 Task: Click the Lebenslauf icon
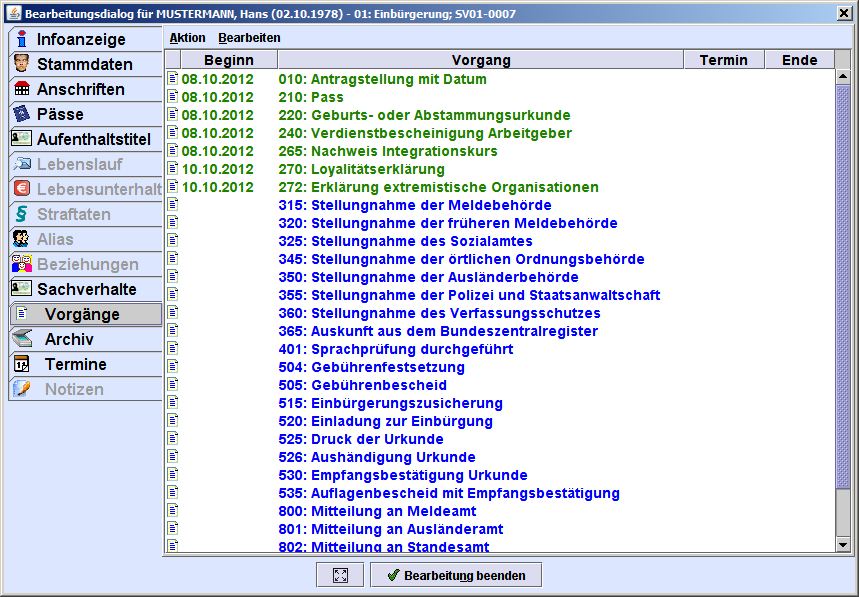(x=22, y=163)
